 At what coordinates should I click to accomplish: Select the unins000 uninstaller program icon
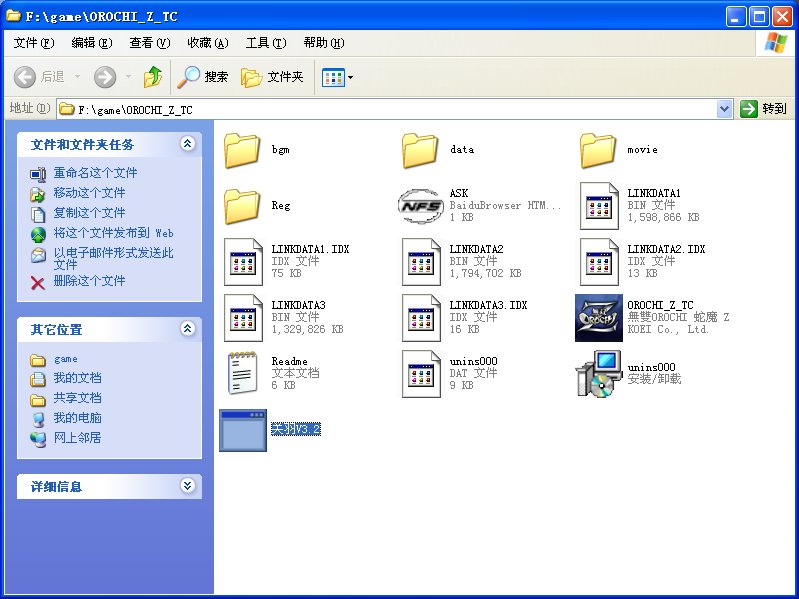(599, 374)
